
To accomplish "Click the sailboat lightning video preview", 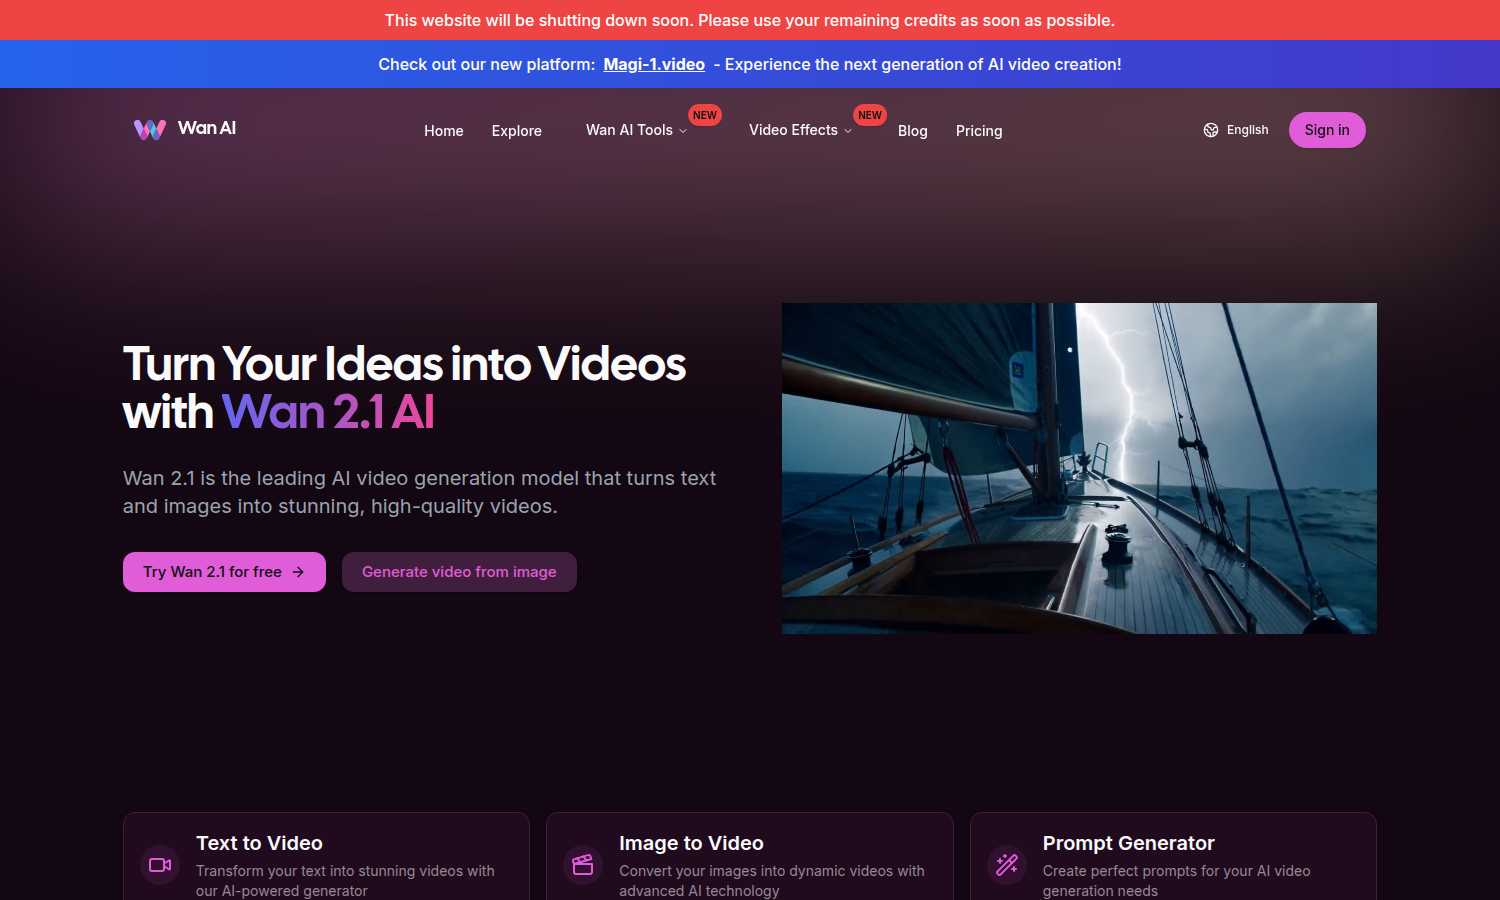I will [1079, 468].
